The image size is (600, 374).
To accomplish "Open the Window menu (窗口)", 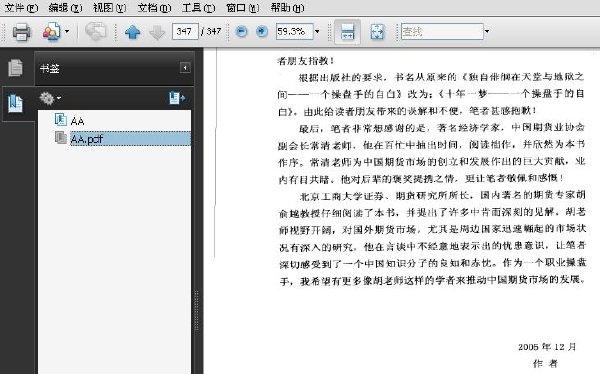I will coord(243,8).
